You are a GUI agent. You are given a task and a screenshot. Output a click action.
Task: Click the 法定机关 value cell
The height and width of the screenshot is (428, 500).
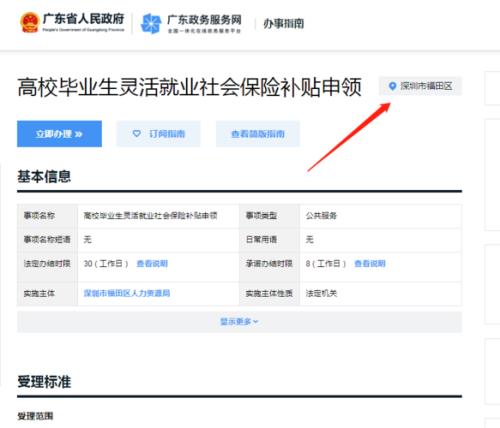point(381,293)
